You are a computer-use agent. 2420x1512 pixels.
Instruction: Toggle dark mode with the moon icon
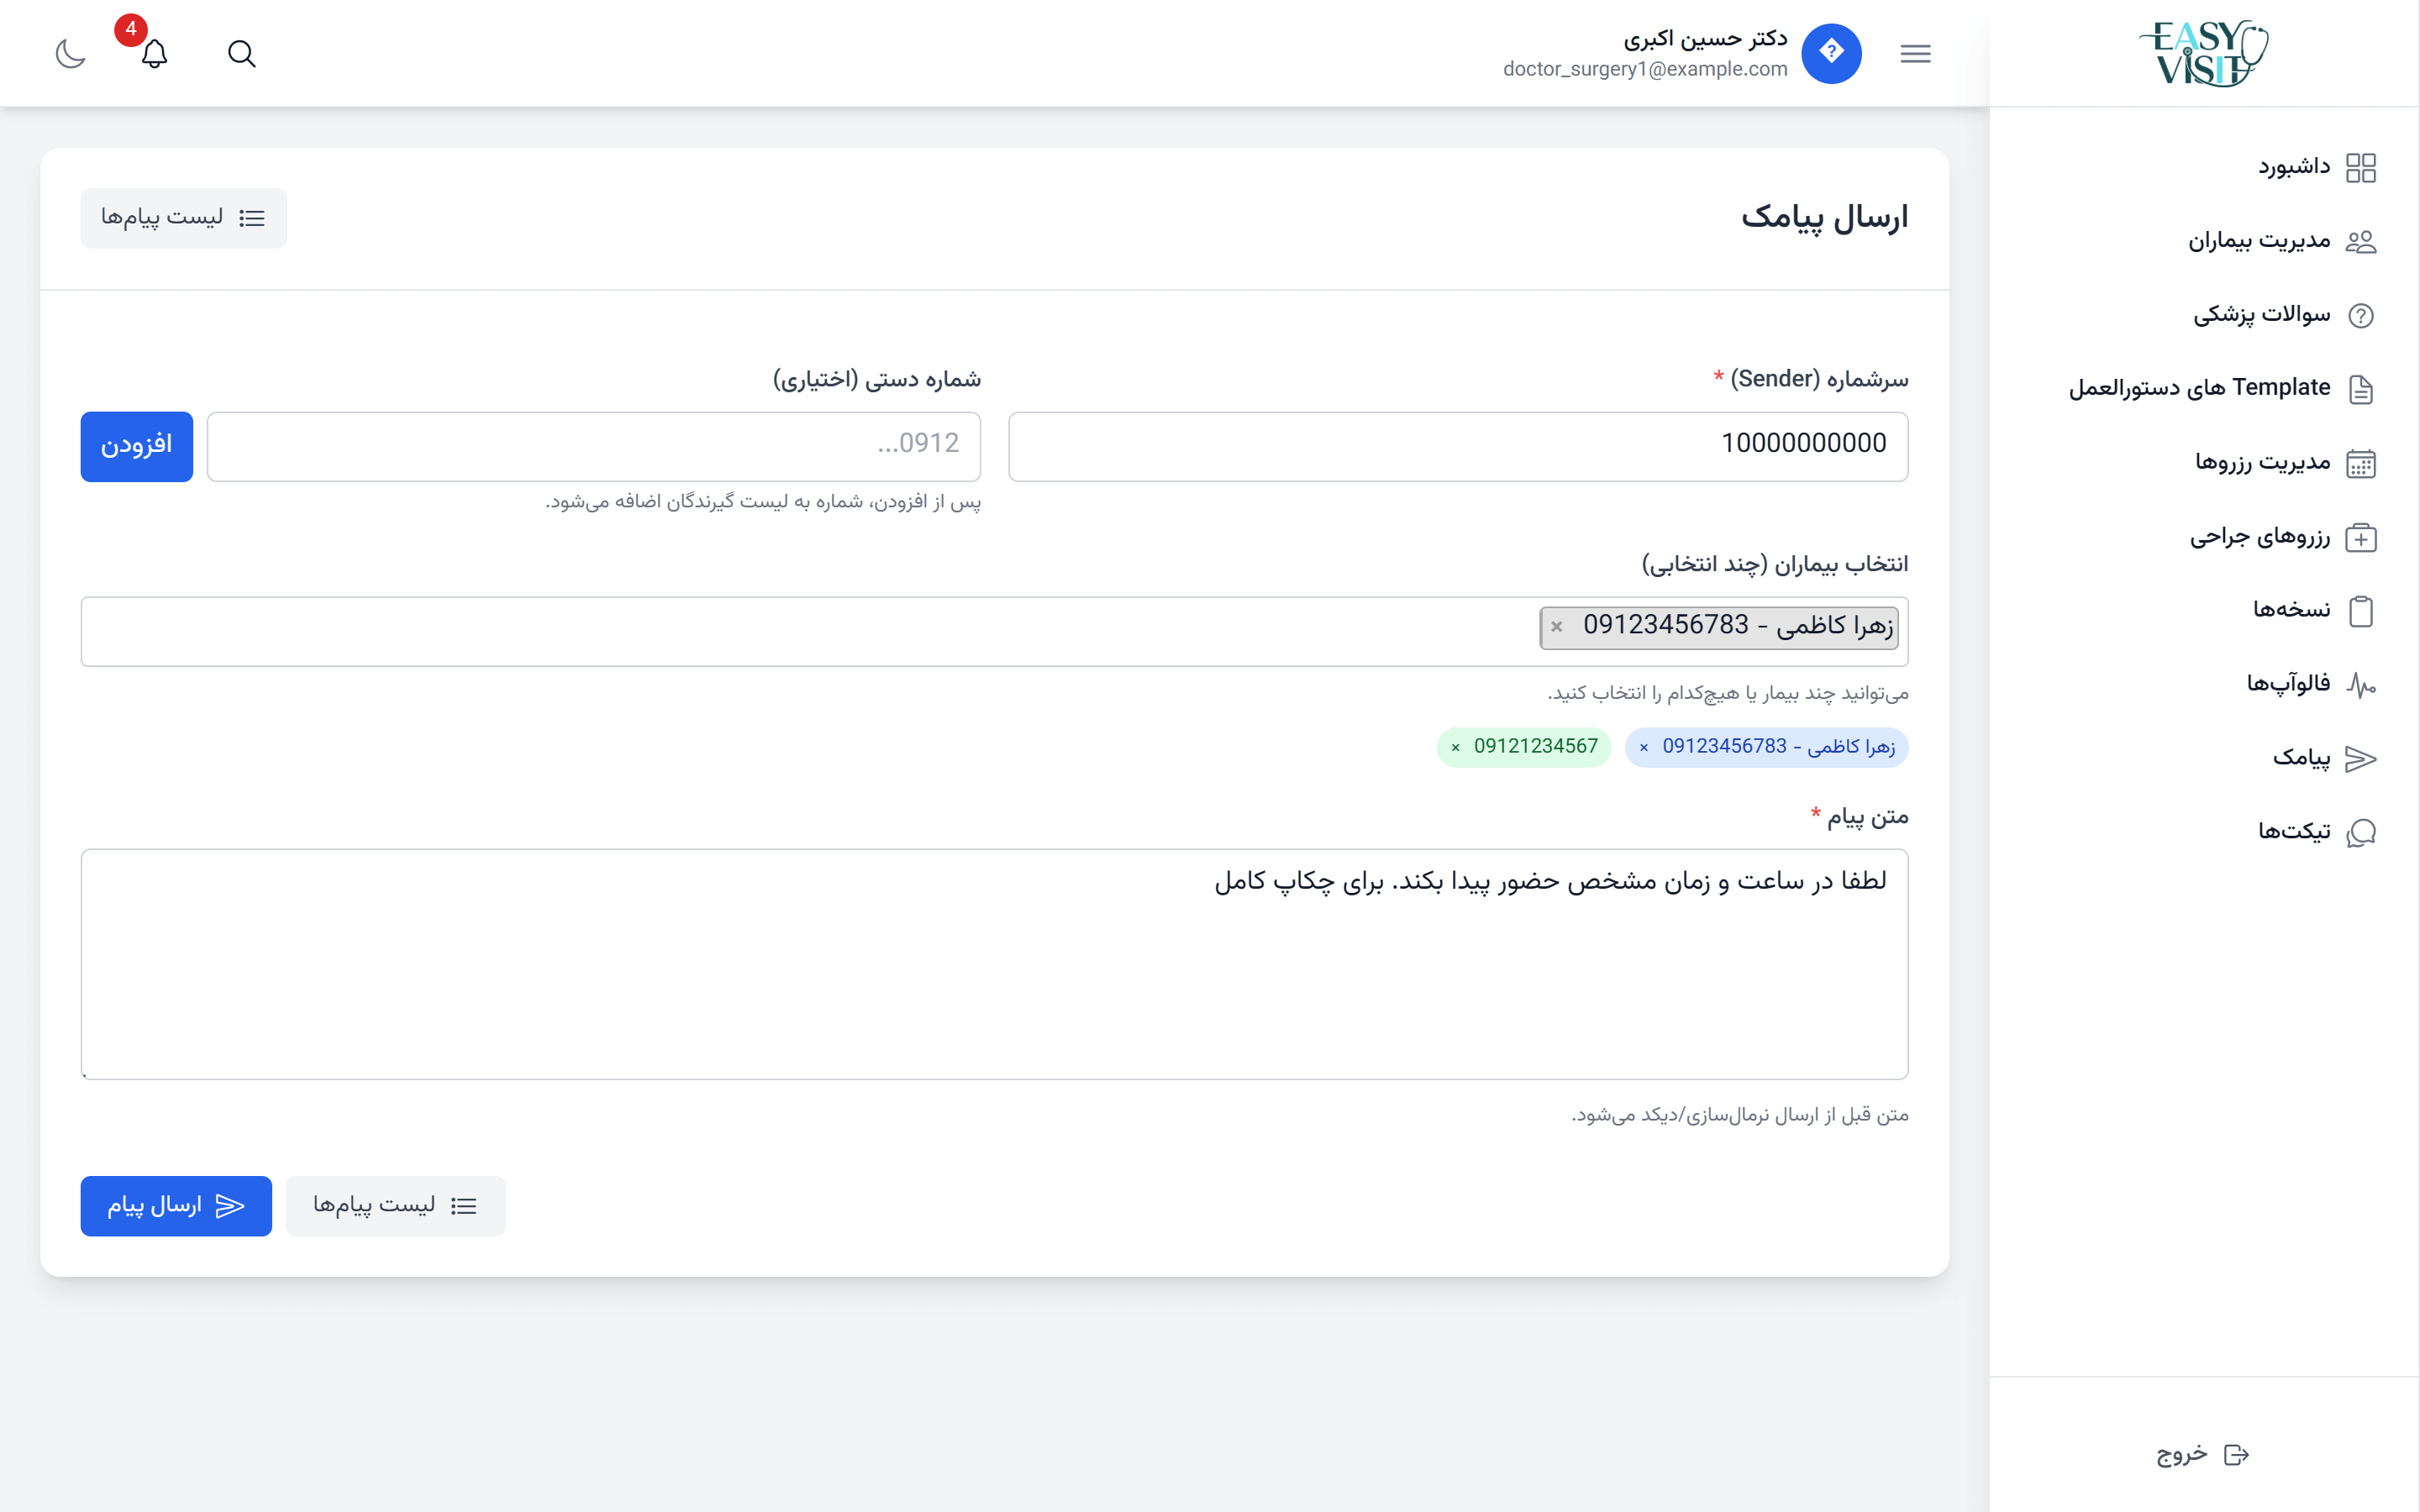(70, 54)
